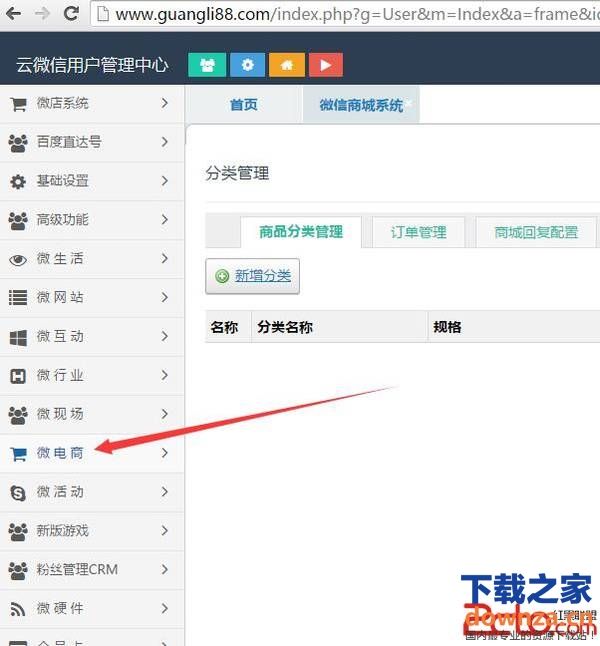Viewport: 600px width, 646px height.
Task: Expand the 微店系统 menu chevron
Action: 165,103
